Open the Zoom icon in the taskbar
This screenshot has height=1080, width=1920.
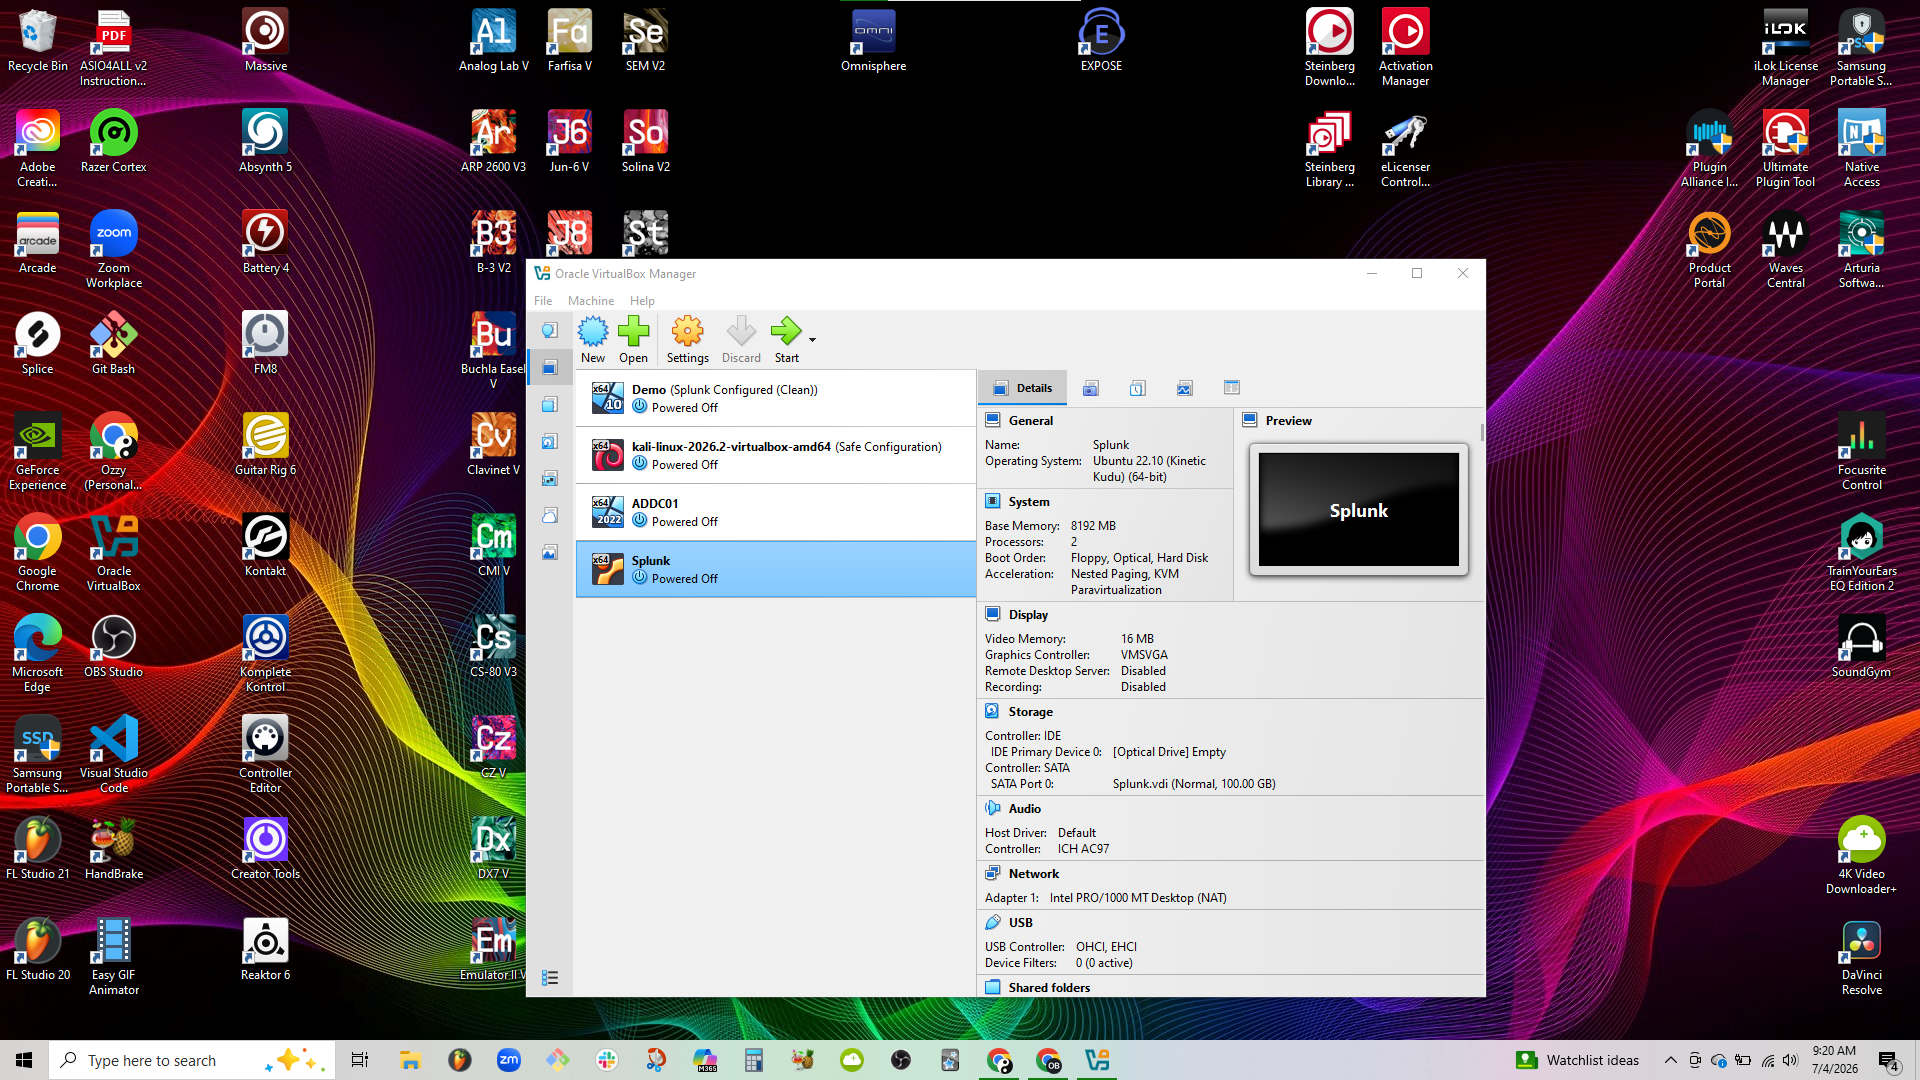(x=509, y=1060)
